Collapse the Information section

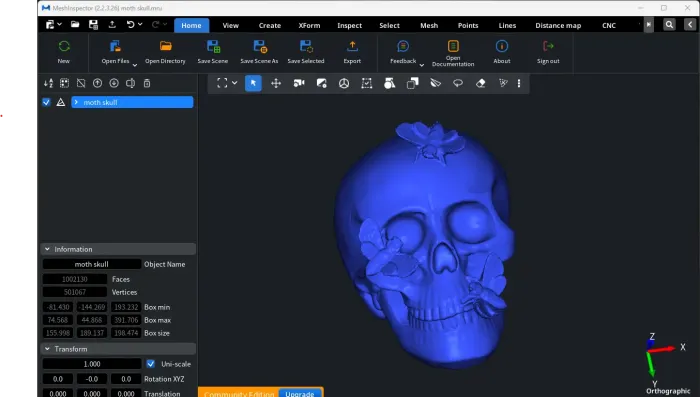[47, 249]
